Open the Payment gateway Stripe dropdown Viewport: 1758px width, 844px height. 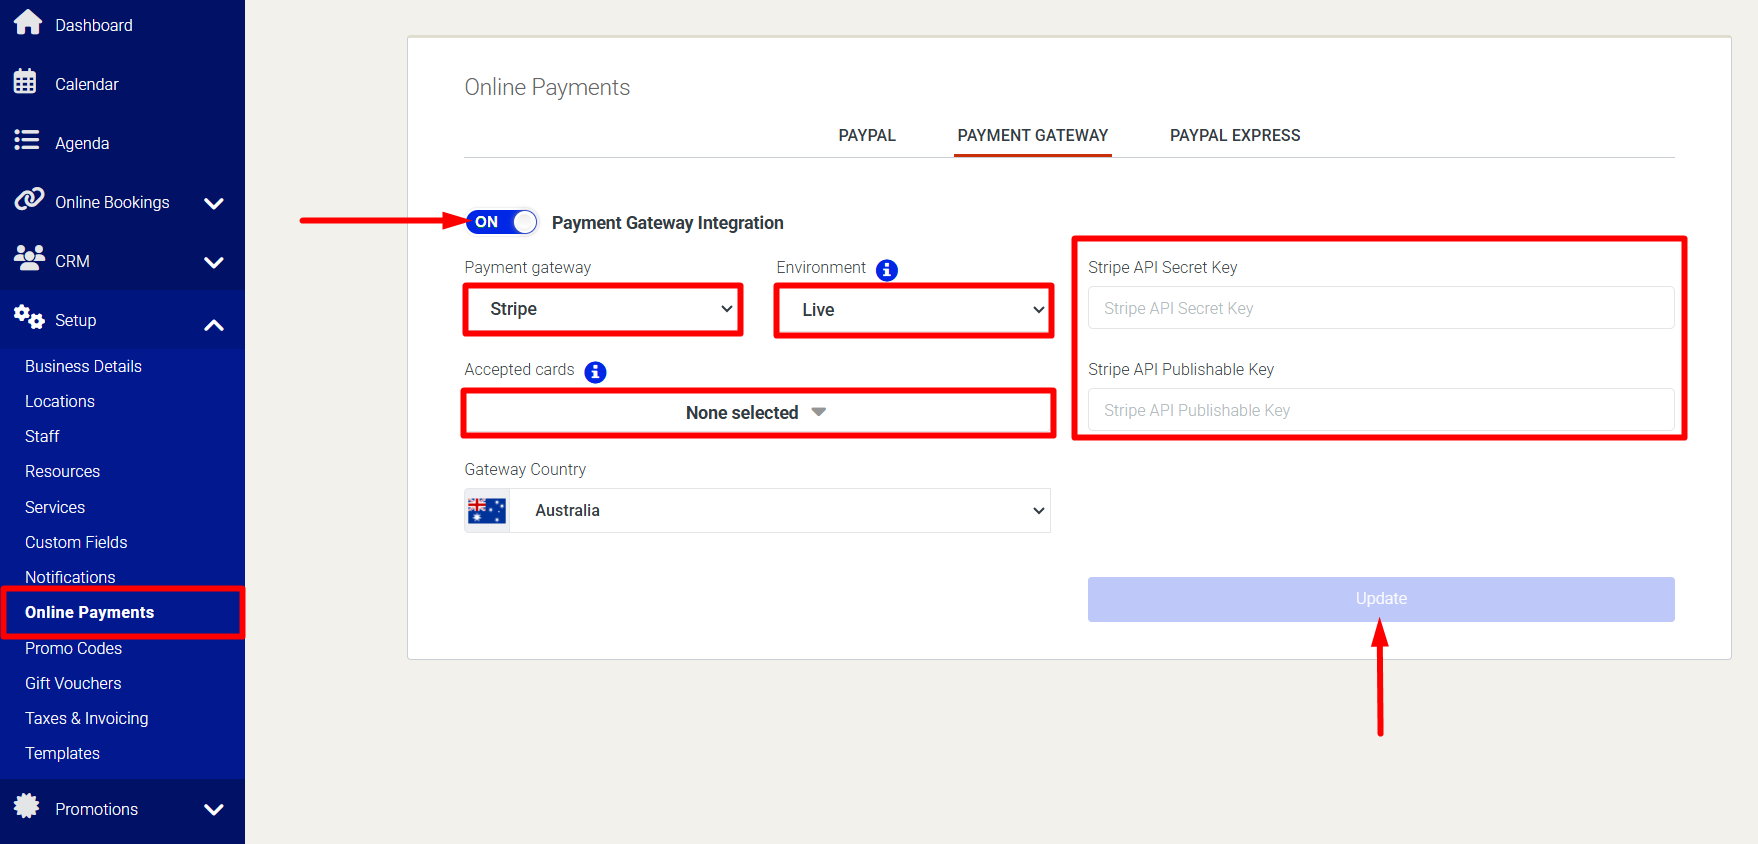coord(603,310)
